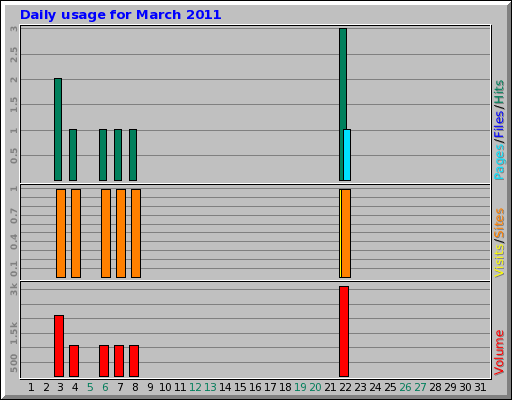The height and width of the screenshot is (400, 512).
Task: Click day label '1' on the x-axis
Action: pyautogui.click(x=31, y=387)
